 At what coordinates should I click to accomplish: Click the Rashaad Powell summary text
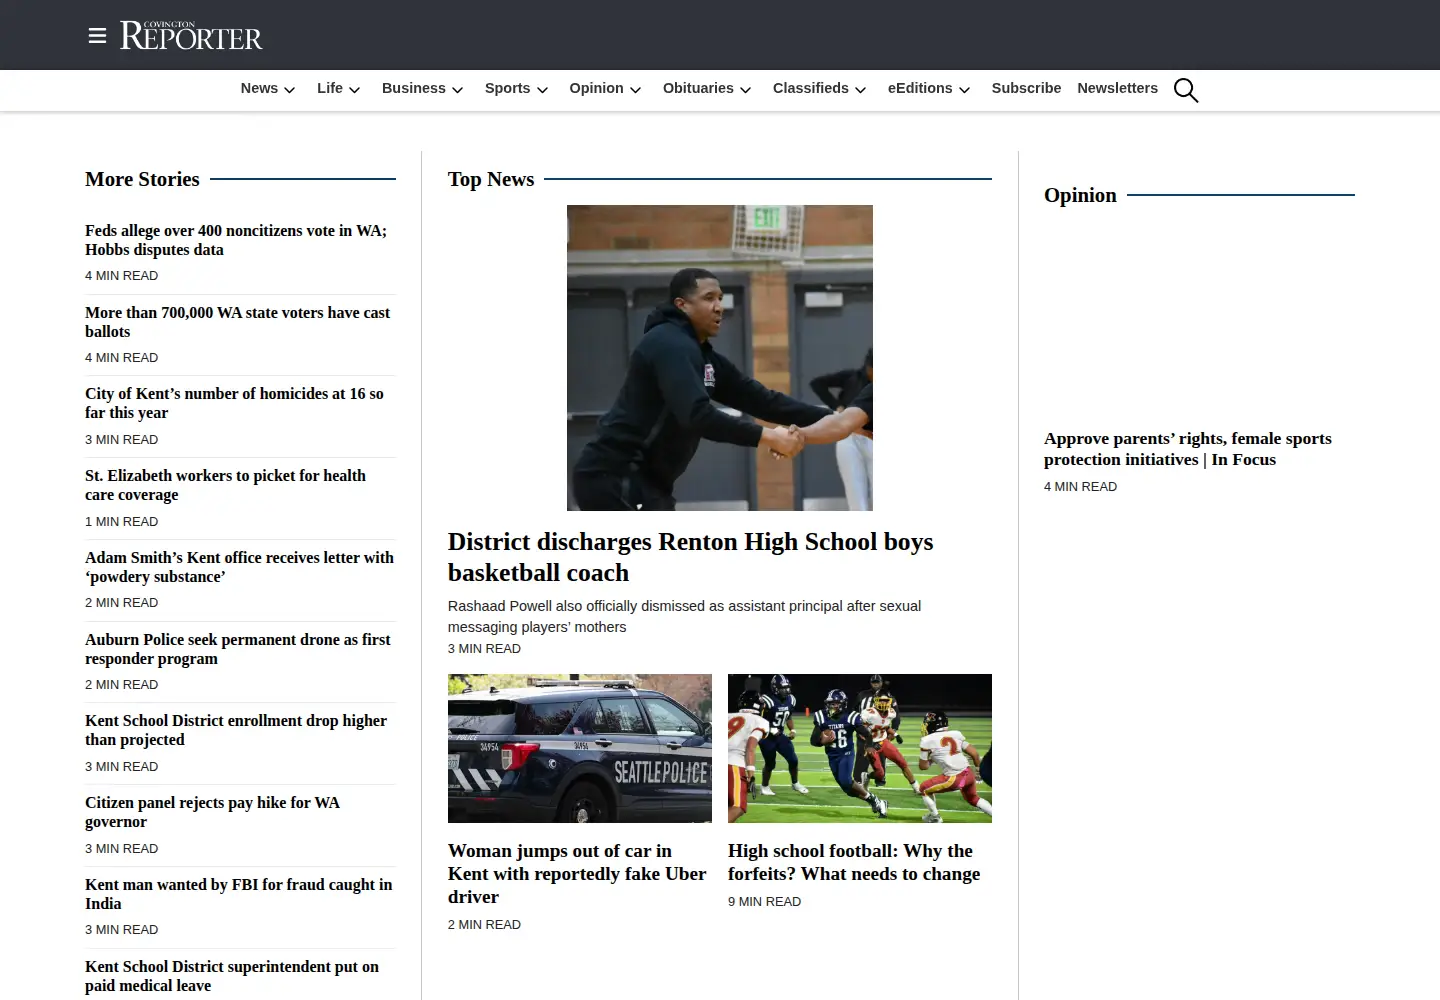coord(684,616)
